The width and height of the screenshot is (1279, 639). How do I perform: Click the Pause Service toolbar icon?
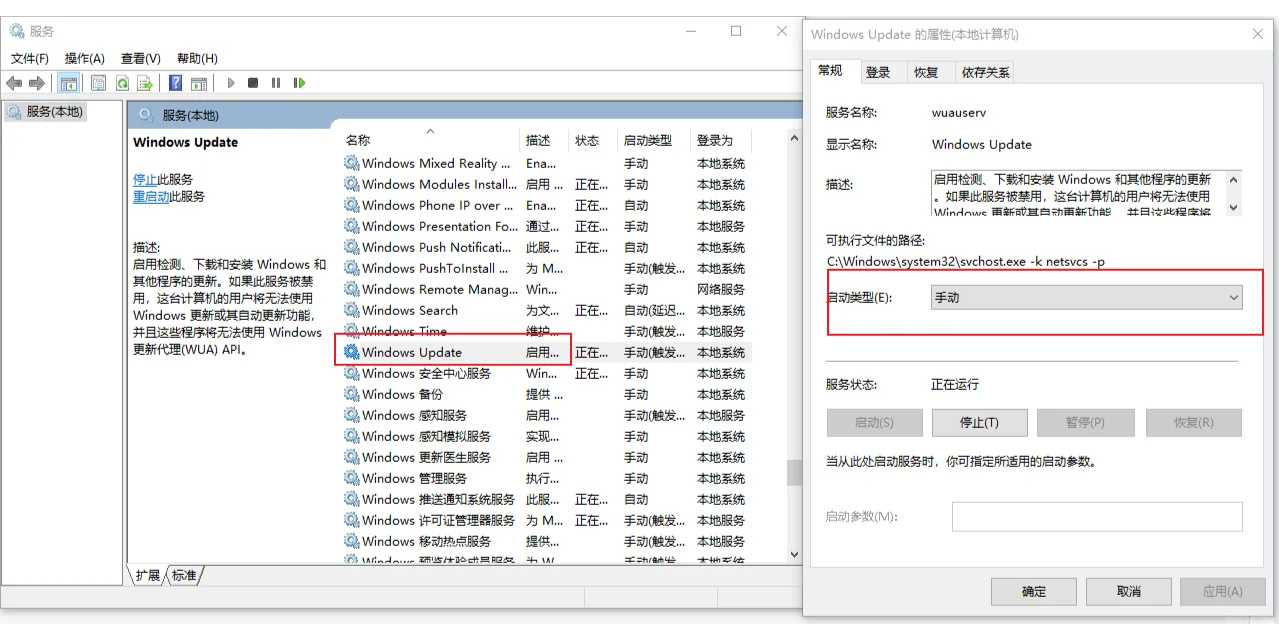point(276,83)
